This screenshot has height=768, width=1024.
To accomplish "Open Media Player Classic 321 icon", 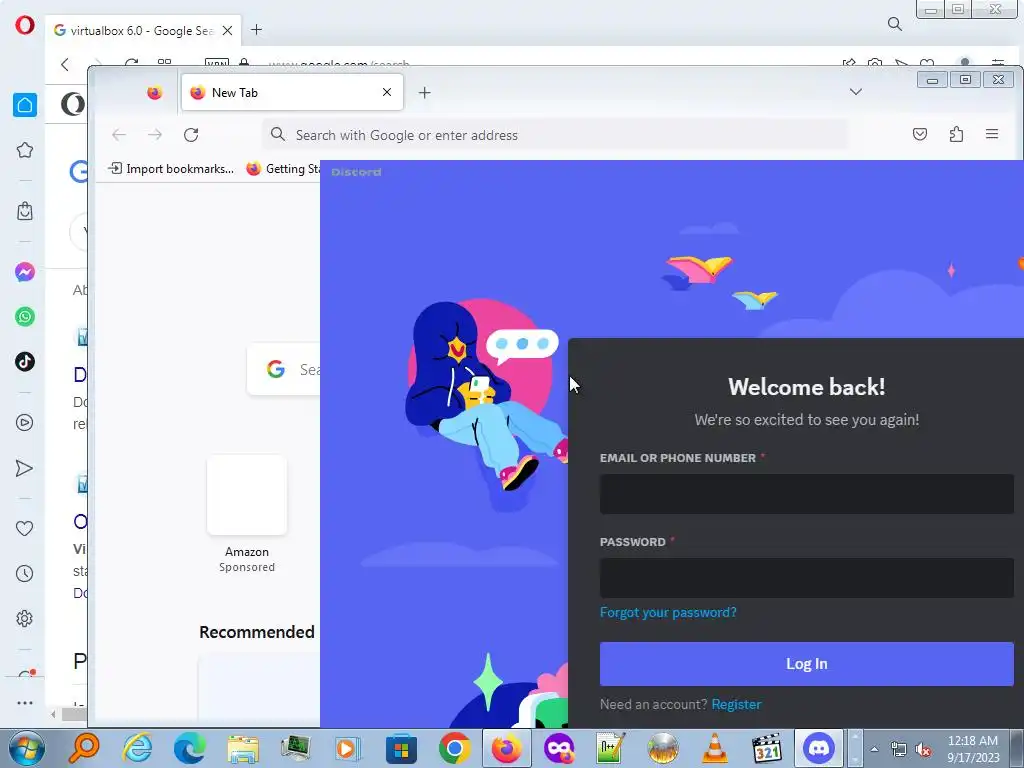I will [767, 748].
